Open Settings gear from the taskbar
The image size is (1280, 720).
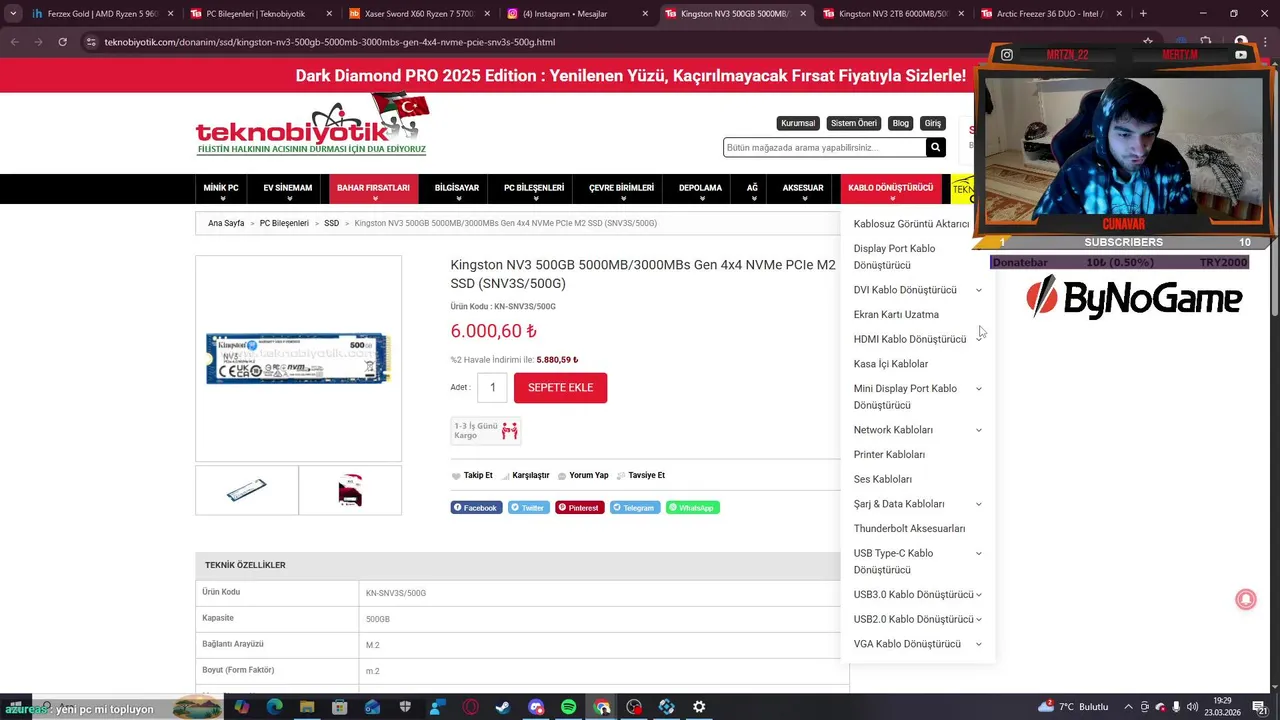[699, 707]
